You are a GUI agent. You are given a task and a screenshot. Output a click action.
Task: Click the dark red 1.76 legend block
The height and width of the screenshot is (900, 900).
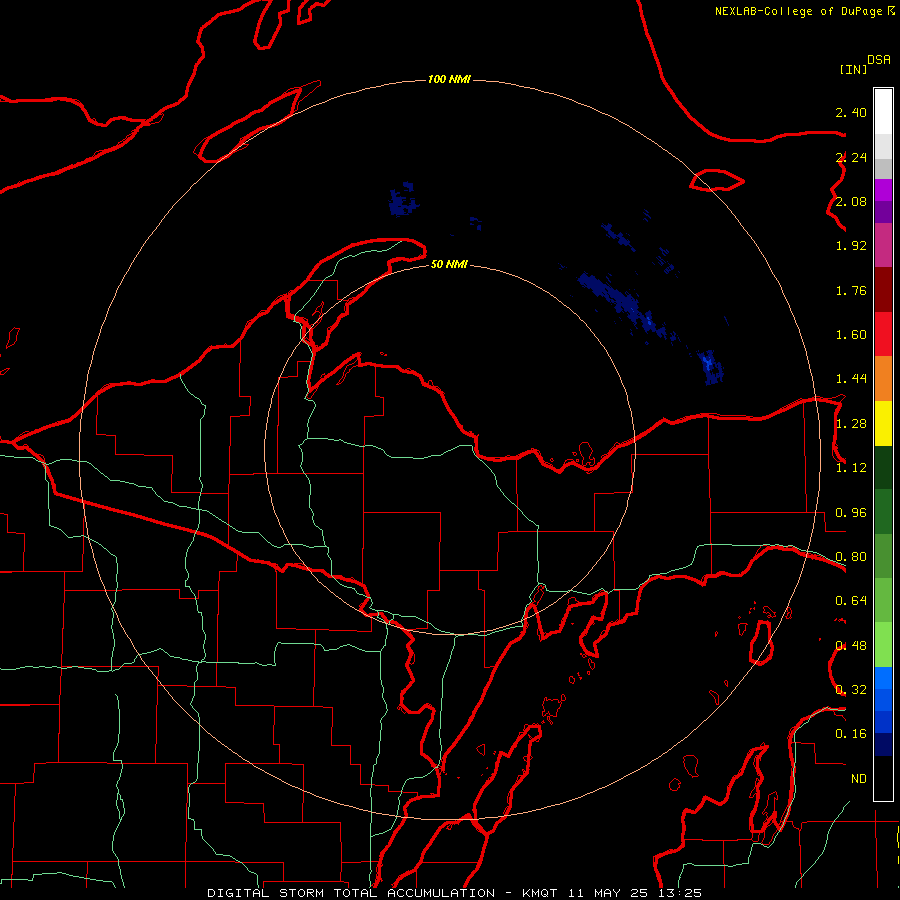pyautogui.click(x=883, y=290)
